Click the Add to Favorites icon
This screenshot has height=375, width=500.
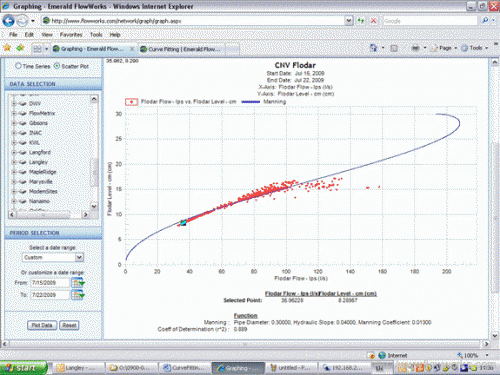pos(21,48)
